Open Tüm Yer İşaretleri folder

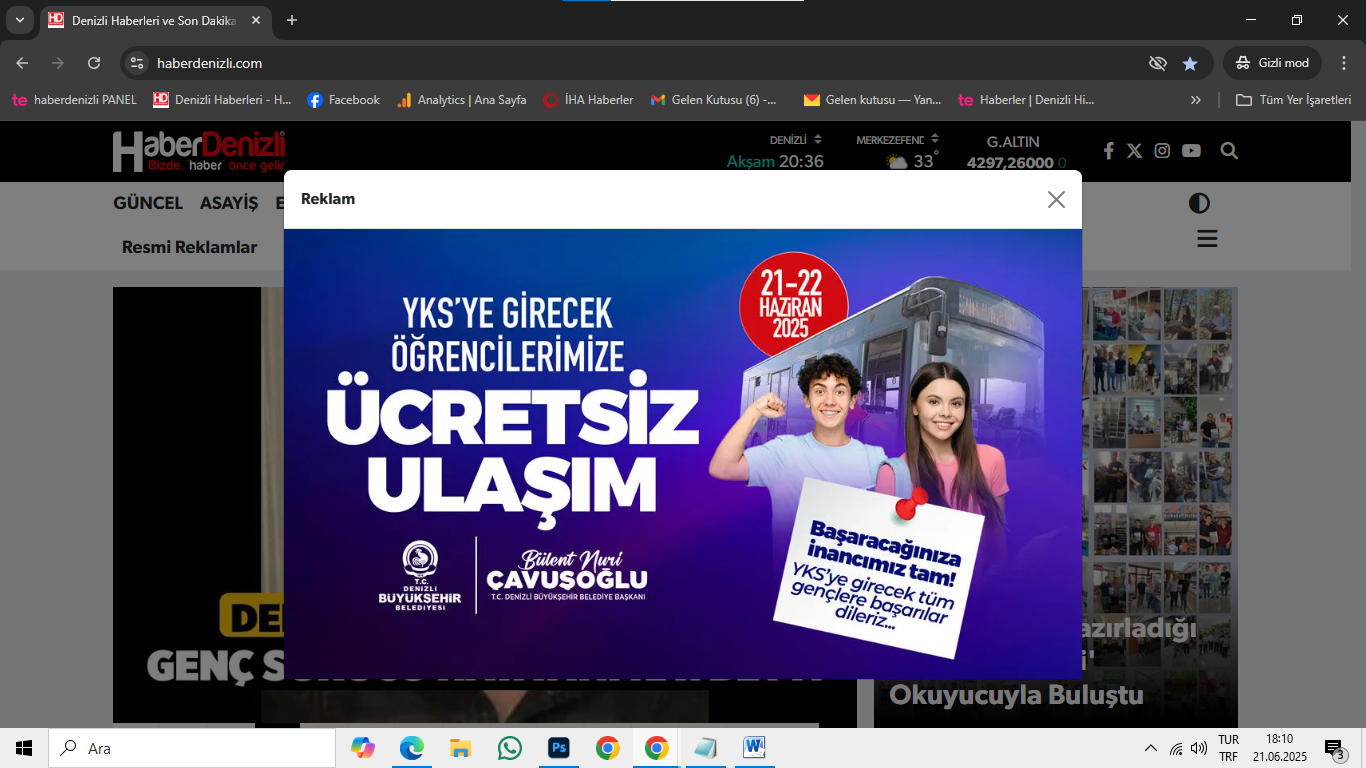click(1293, 100)
